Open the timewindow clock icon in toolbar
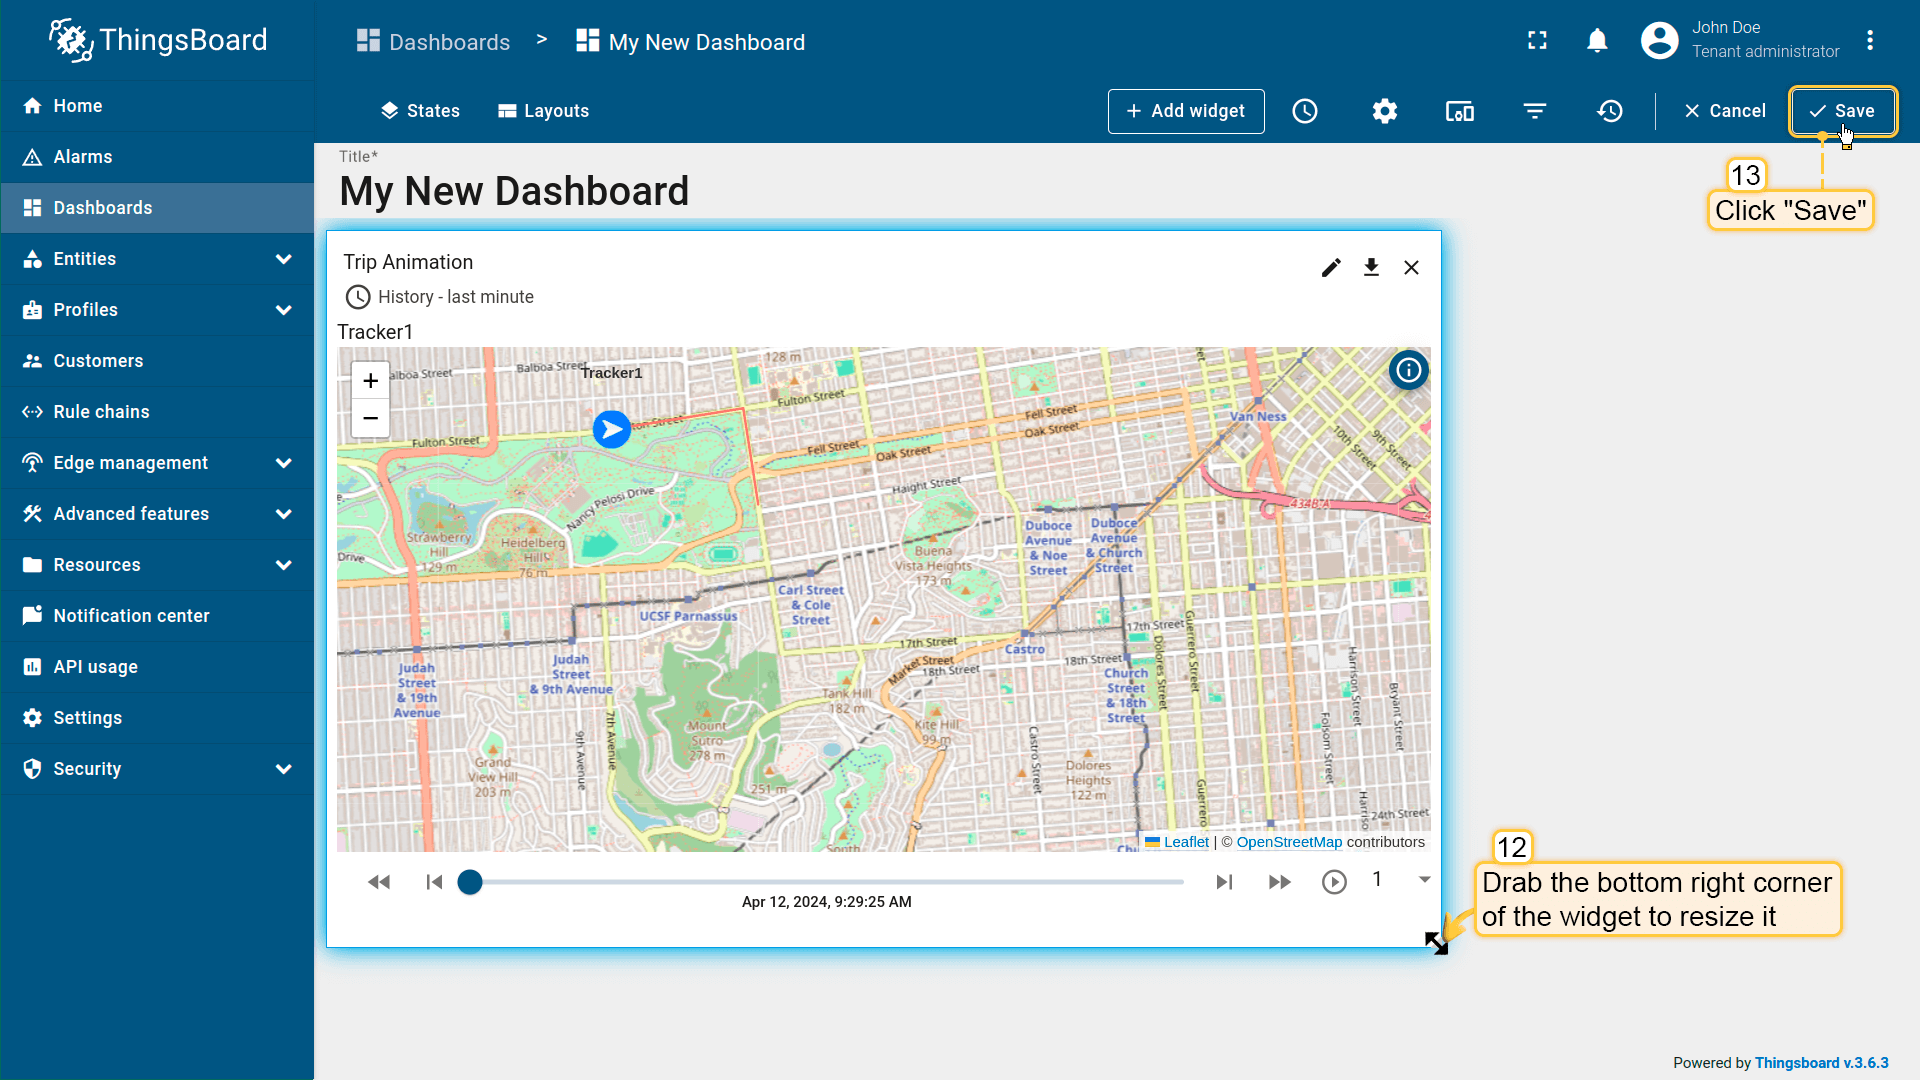The image size is (1920, 1080). pos(1305,111)
